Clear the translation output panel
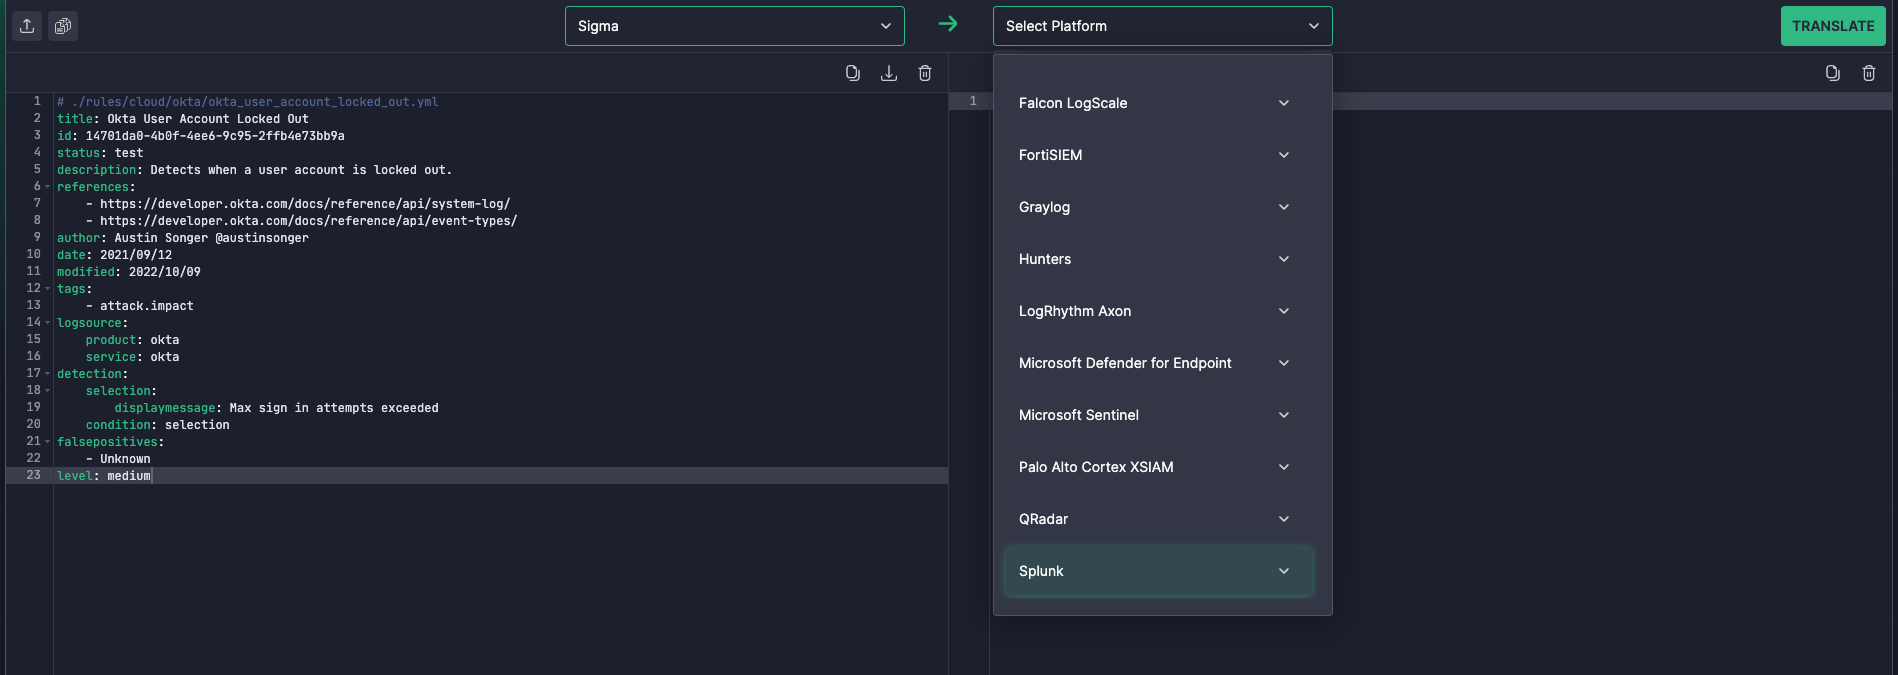 pos(1868,73)
